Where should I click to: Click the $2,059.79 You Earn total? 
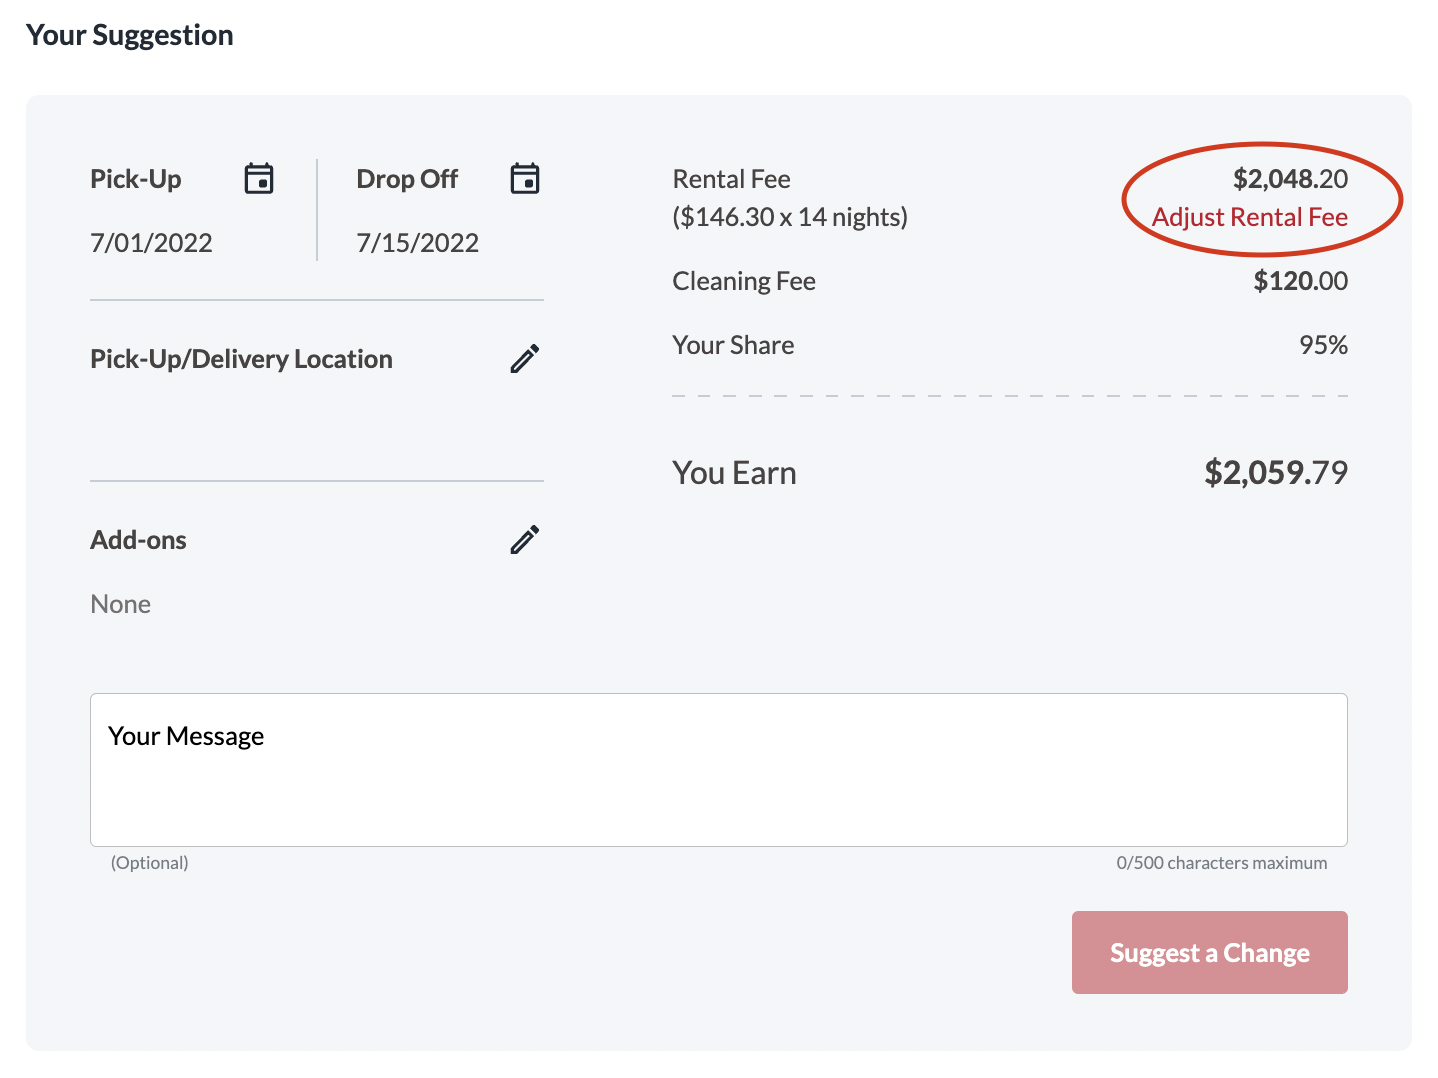[1276, 472]
